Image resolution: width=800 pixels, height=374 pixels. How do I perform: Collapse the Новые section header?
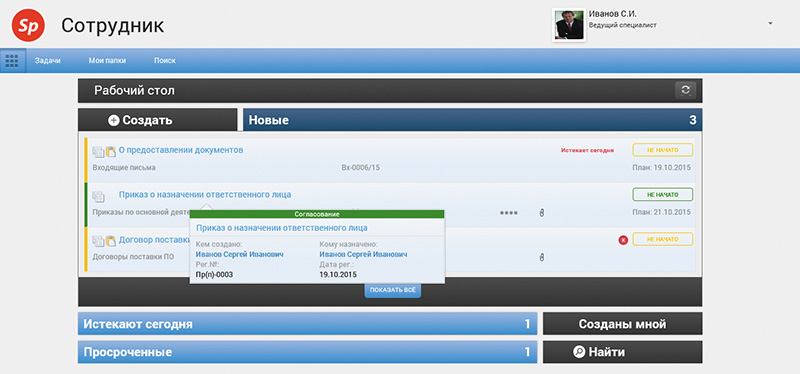coord(472,120)
